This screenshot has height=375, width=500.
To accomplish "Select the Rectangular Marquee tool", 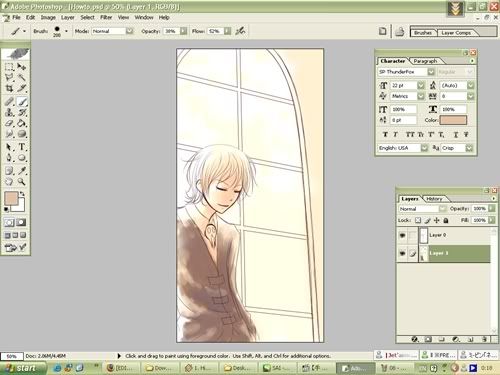I will coord(9,67).
